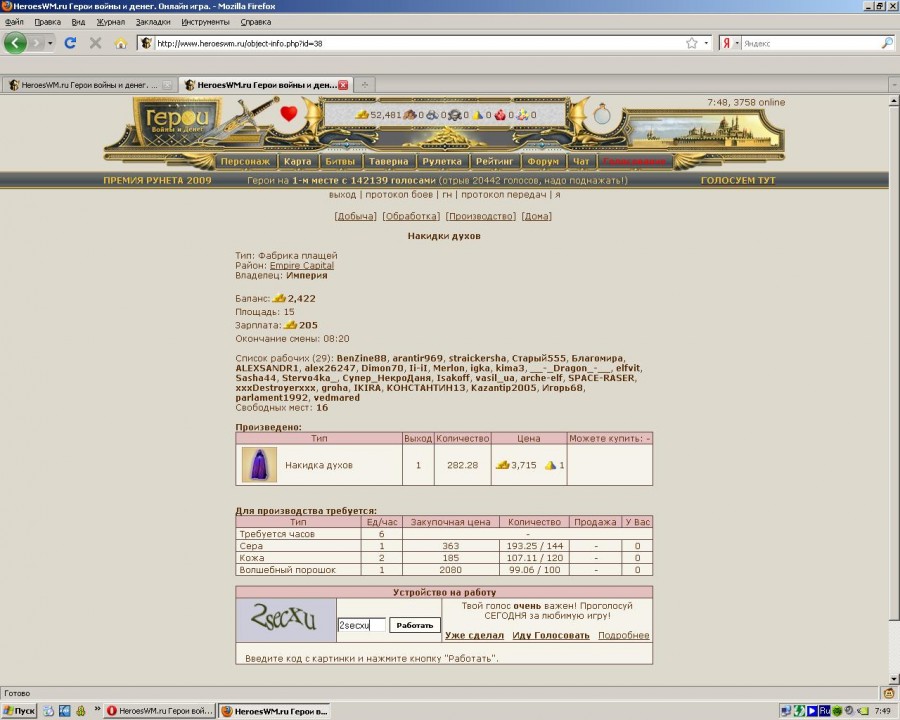Open the Журнал menu
Image resolution: width=900 pixels, height=720 pixels.
tap(111, 22)
